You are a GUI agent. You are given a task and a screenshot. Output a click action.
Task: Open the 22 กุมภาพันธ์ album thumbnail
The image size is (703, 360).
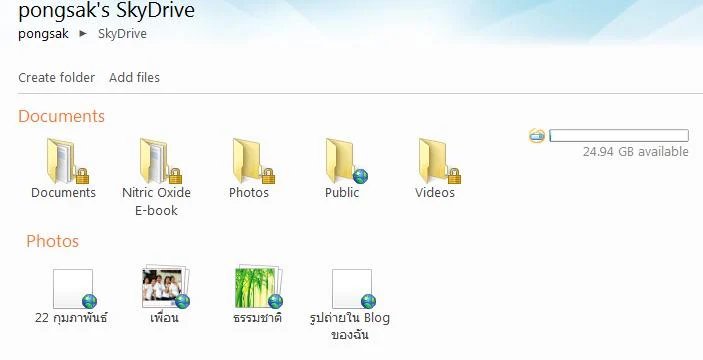pyautogui.click(x=74, y=289)
